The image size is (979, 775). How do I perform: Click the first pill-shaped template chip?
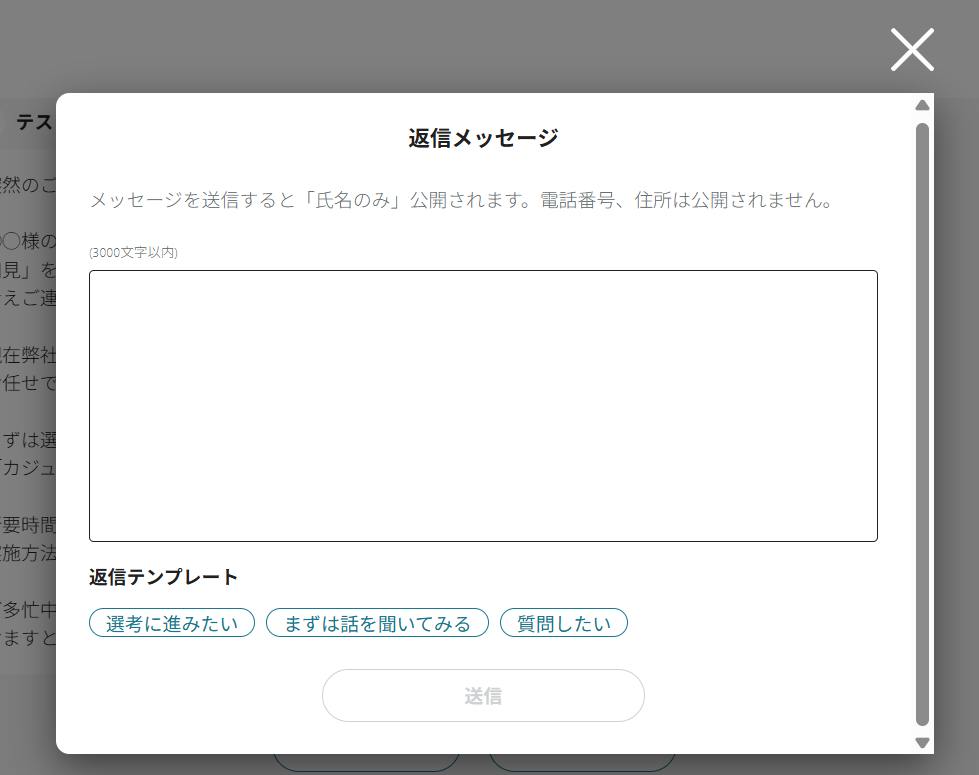coord(171,622)
